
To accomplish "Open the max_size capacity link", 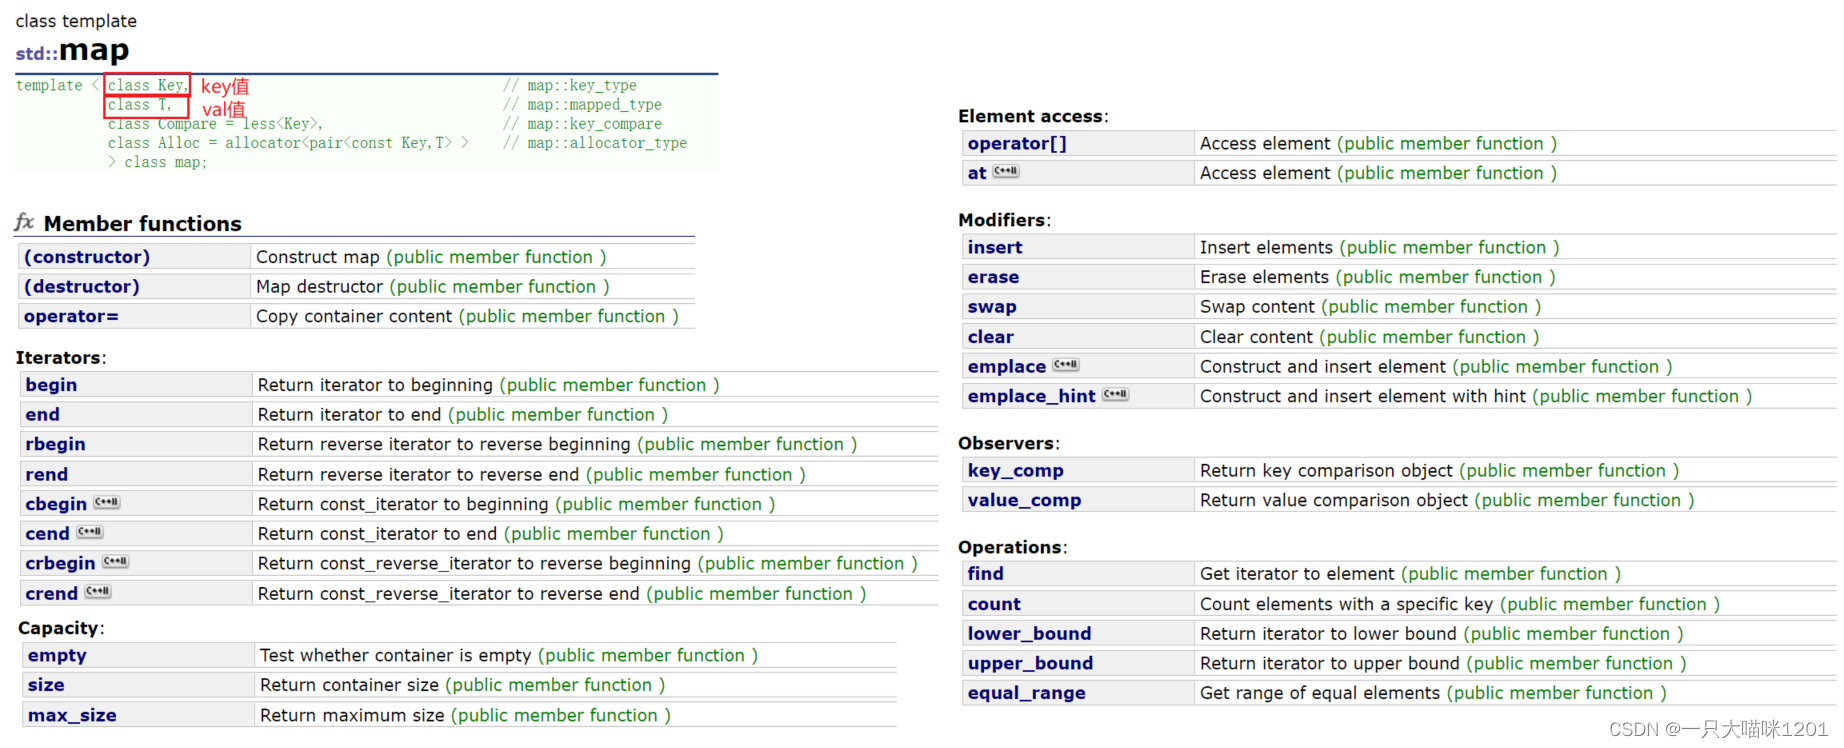I will pyautogui.click(x=72, y=715).
